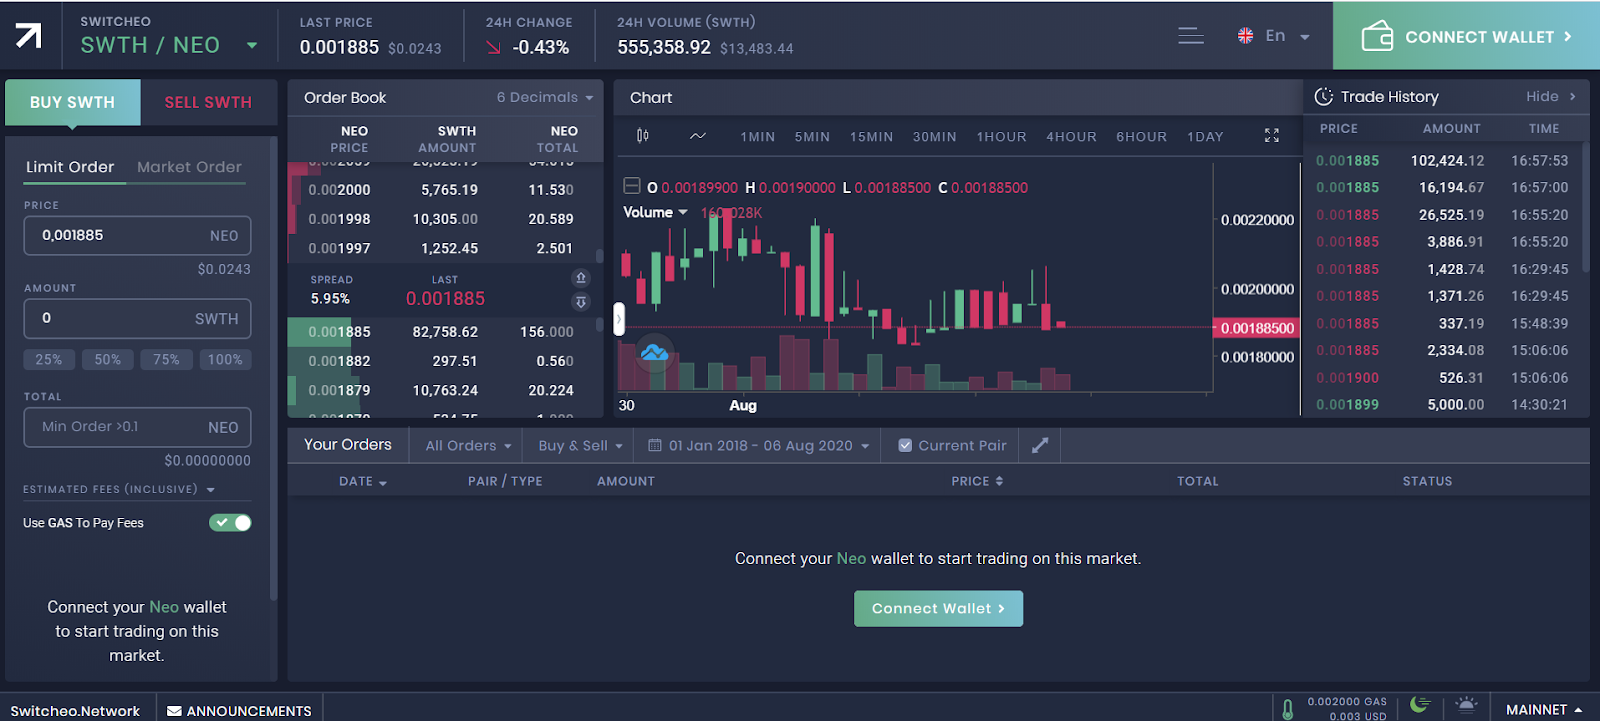Open the All Orders filter dropdown
The height and width of the screenshot is (721, 1600).
pos(468,446)
